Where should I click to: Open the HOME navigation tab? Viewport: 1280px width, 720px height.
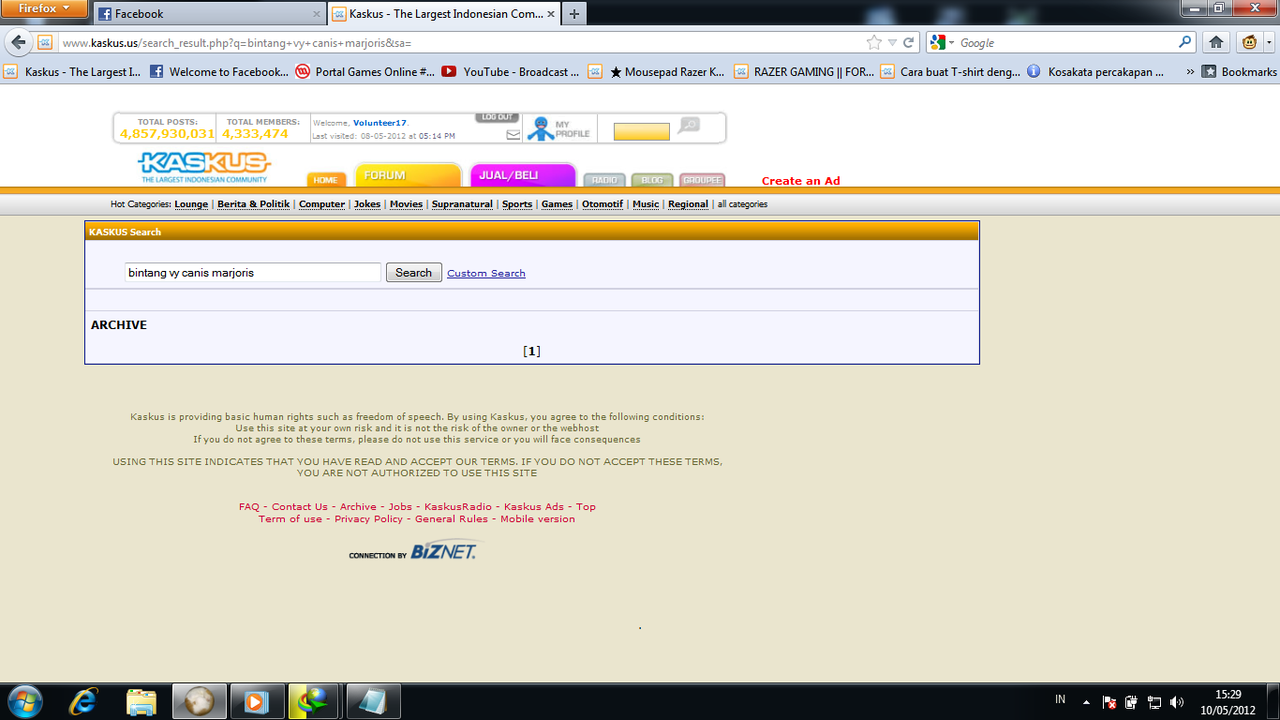tap(326, 180)
